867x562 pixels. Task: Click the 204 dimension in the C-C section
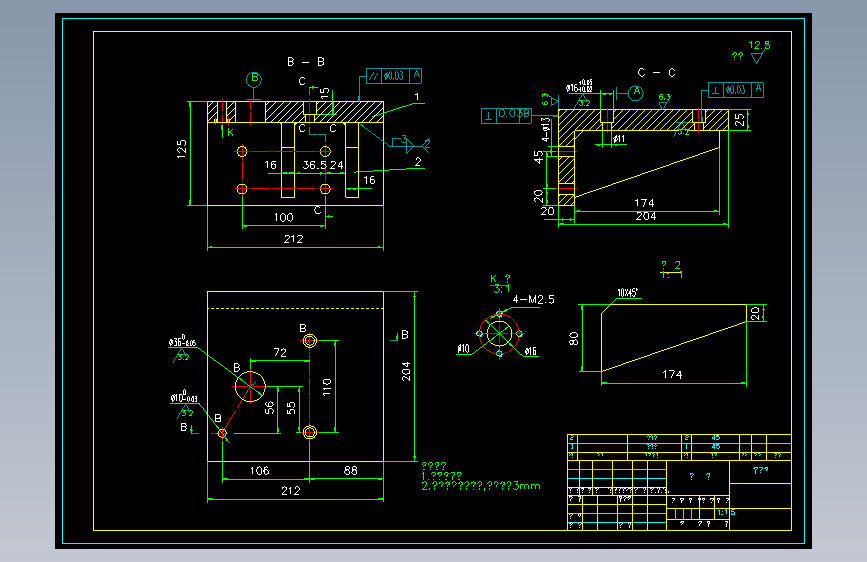[646, 216]
